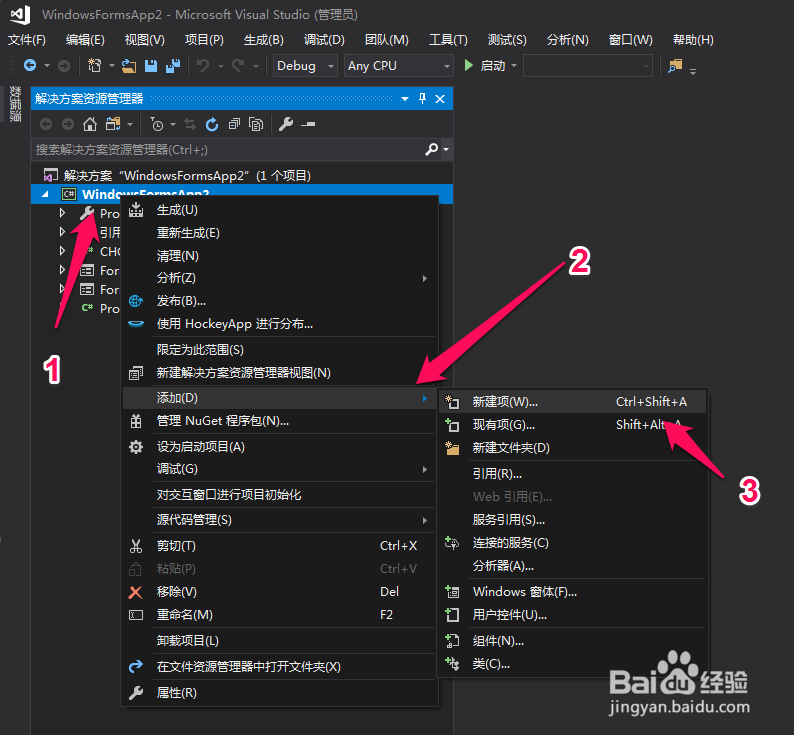Click the green Start debugging arrow

(x=468, y=65)
